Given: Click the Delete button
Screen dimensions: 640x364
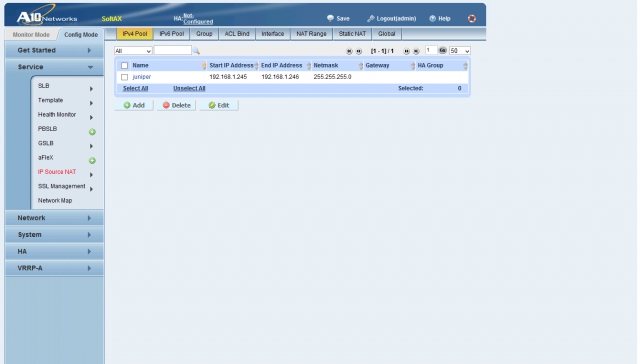Looking at the screenshot, I should tap(176, 105).
